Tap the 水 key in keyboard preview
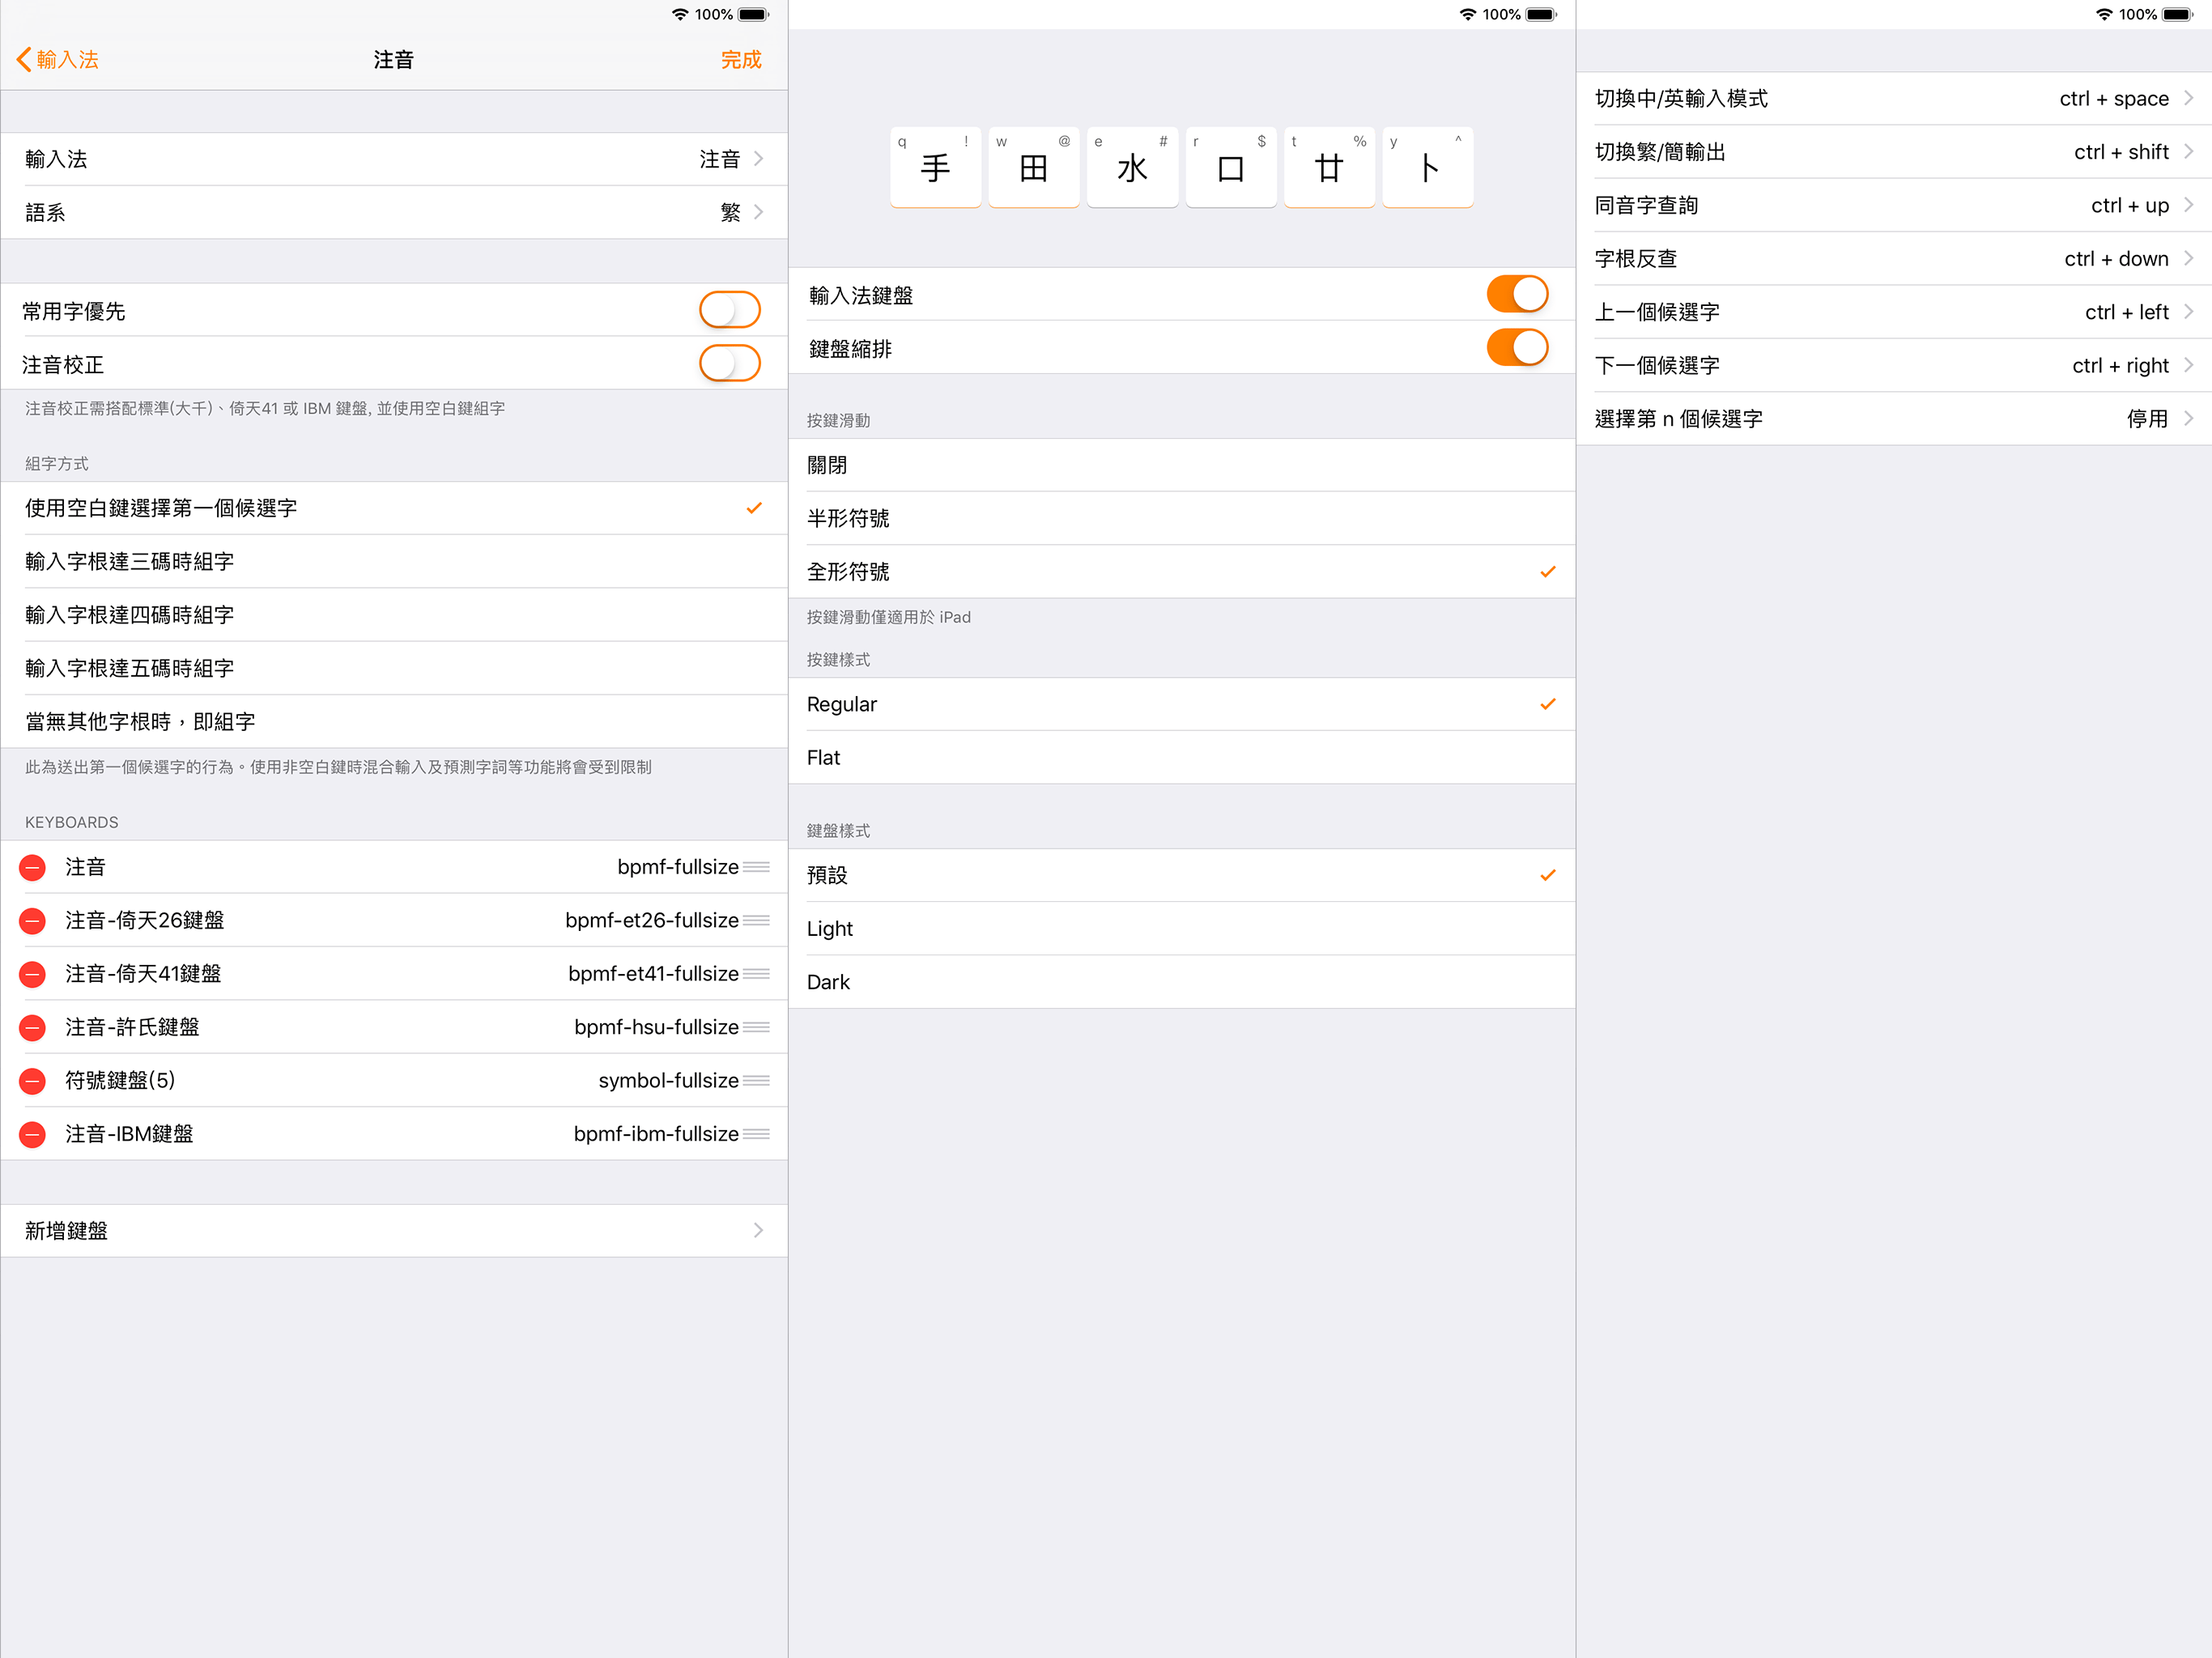The width and height of the screenshot is (2212, 1658). pos(1132,167)
